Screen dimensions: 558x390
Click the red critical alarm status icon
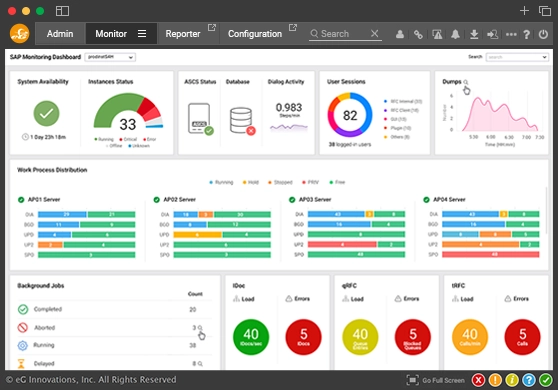479,380
